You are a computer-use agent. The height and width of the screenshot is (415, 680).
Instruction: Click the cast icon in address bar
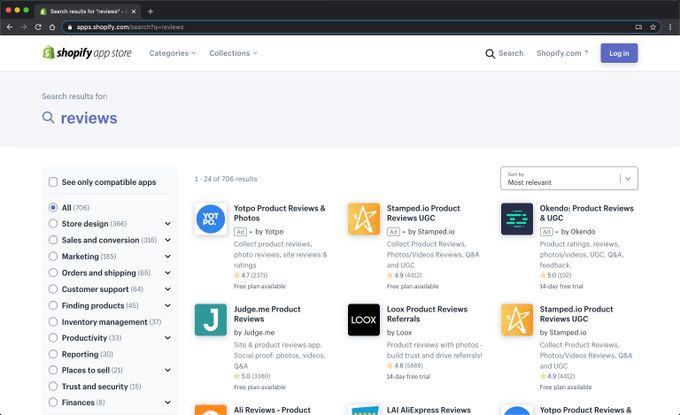pyautogui.click(x=638, y=27)
